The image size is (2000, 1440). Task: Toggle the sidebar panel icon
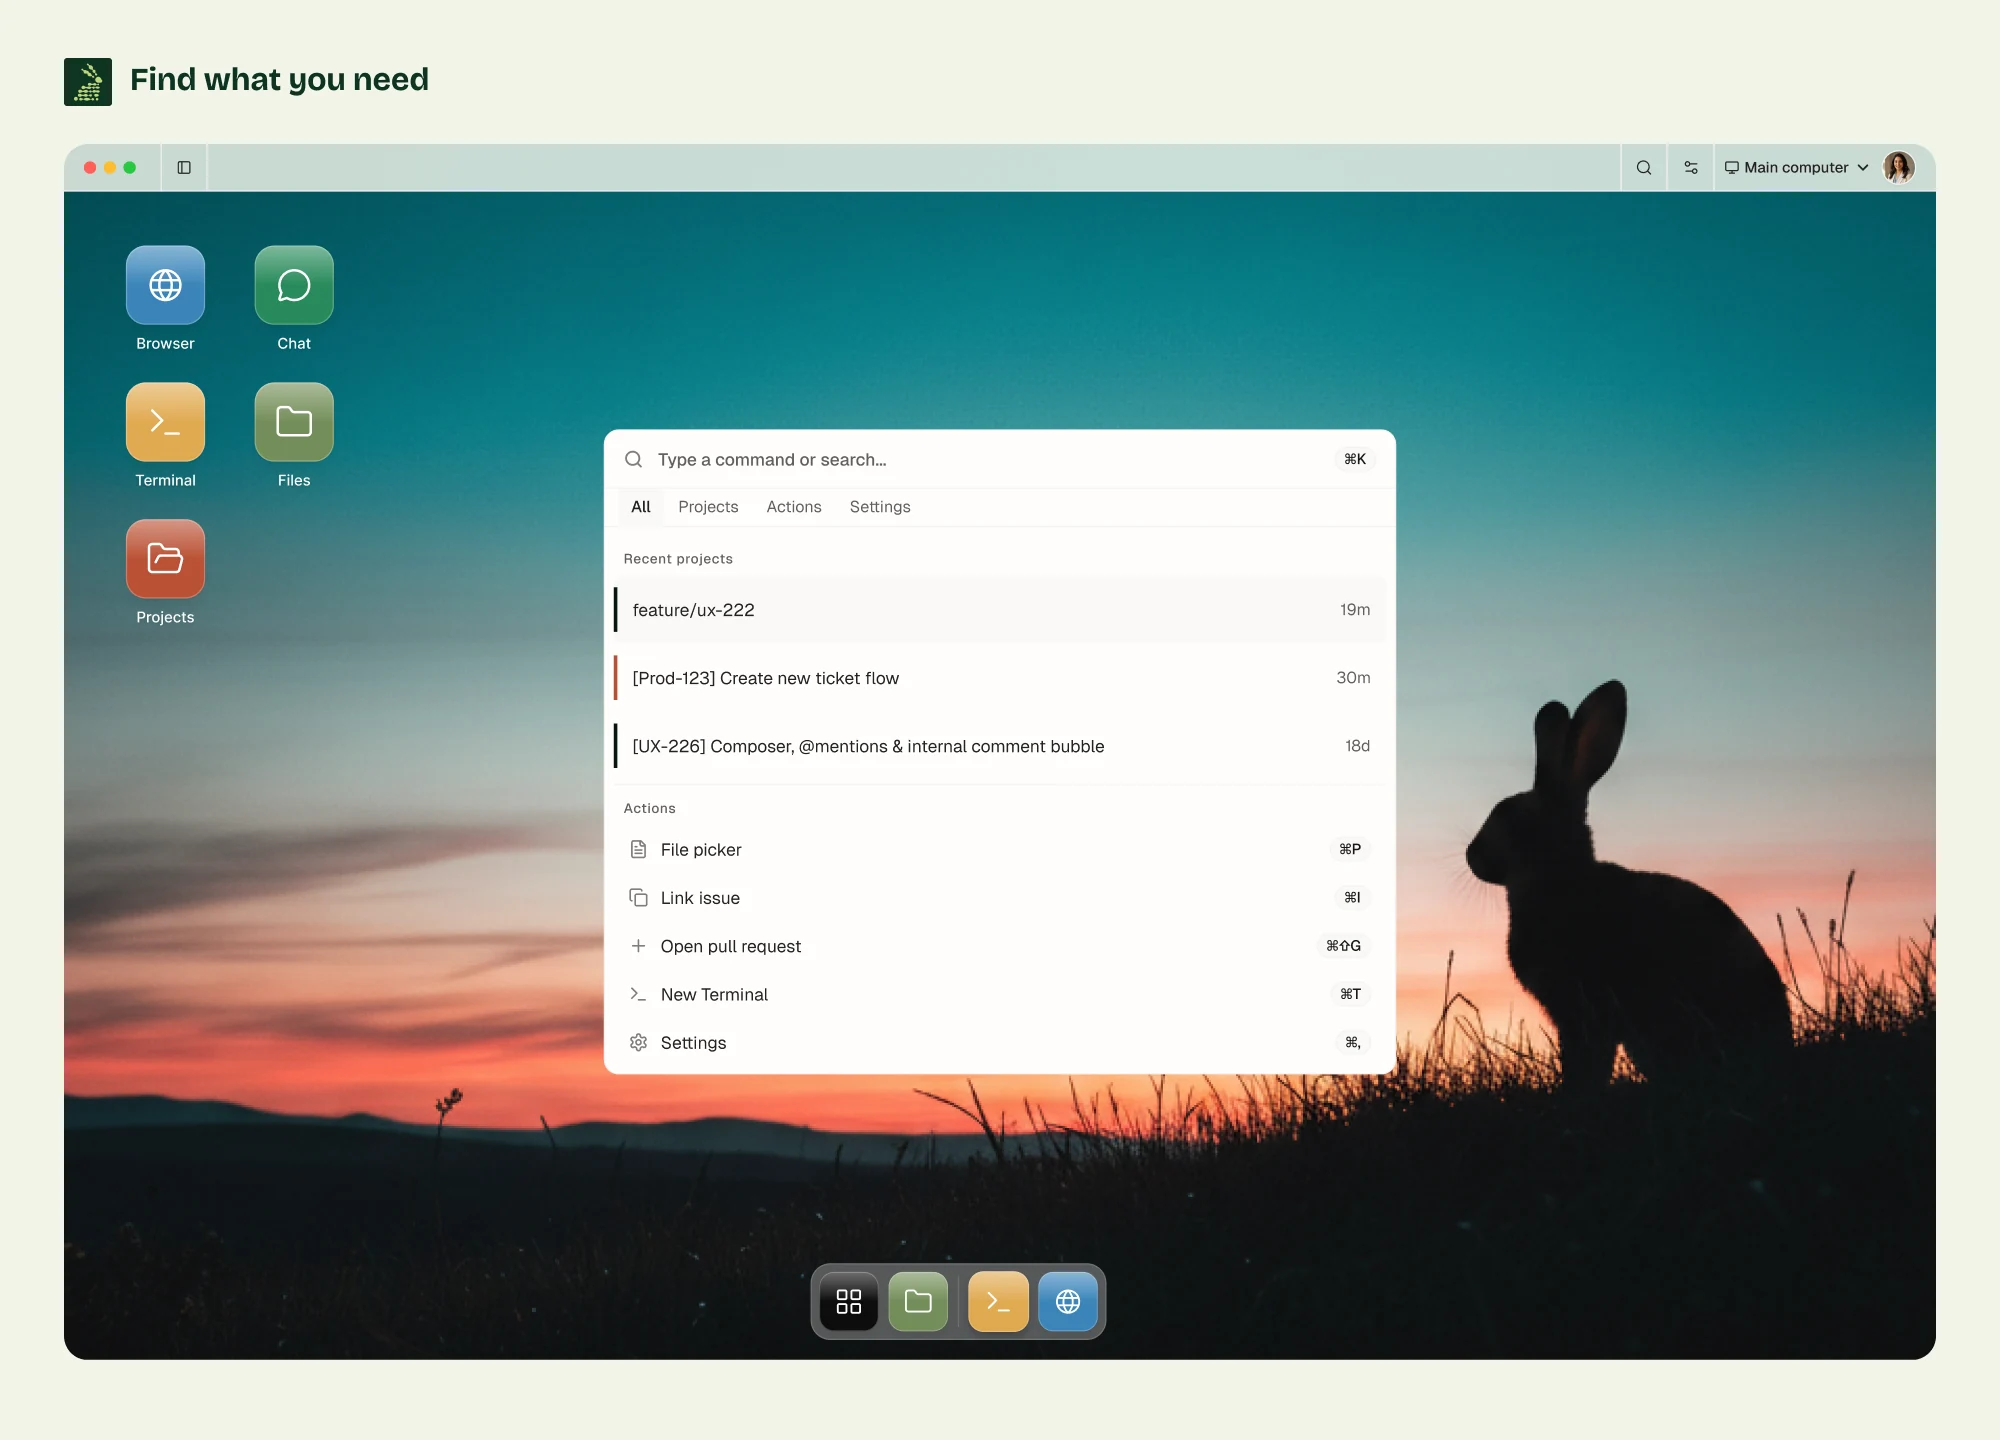coord(184,168)
